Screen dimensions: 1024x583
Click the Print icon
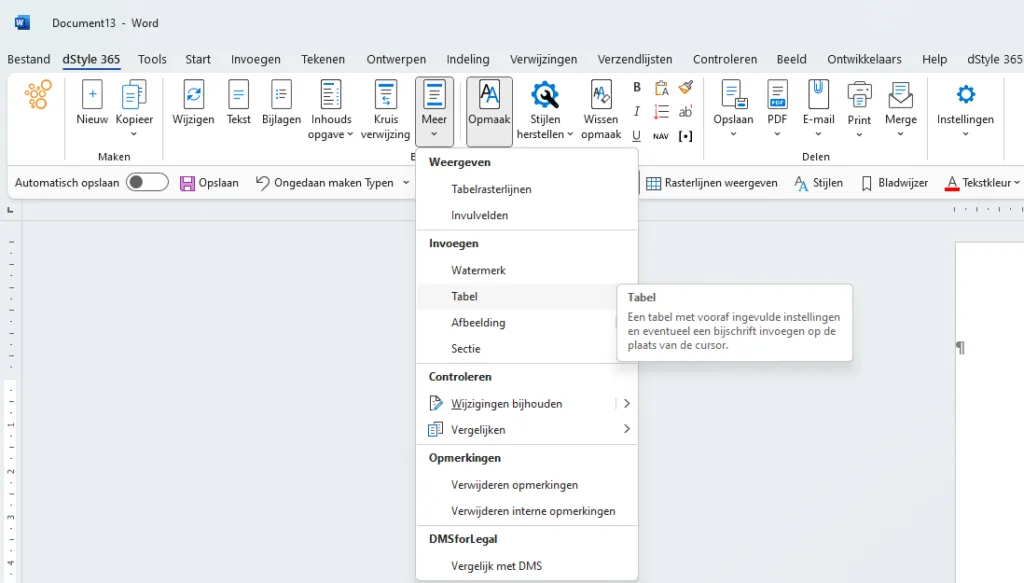point(859,95)
